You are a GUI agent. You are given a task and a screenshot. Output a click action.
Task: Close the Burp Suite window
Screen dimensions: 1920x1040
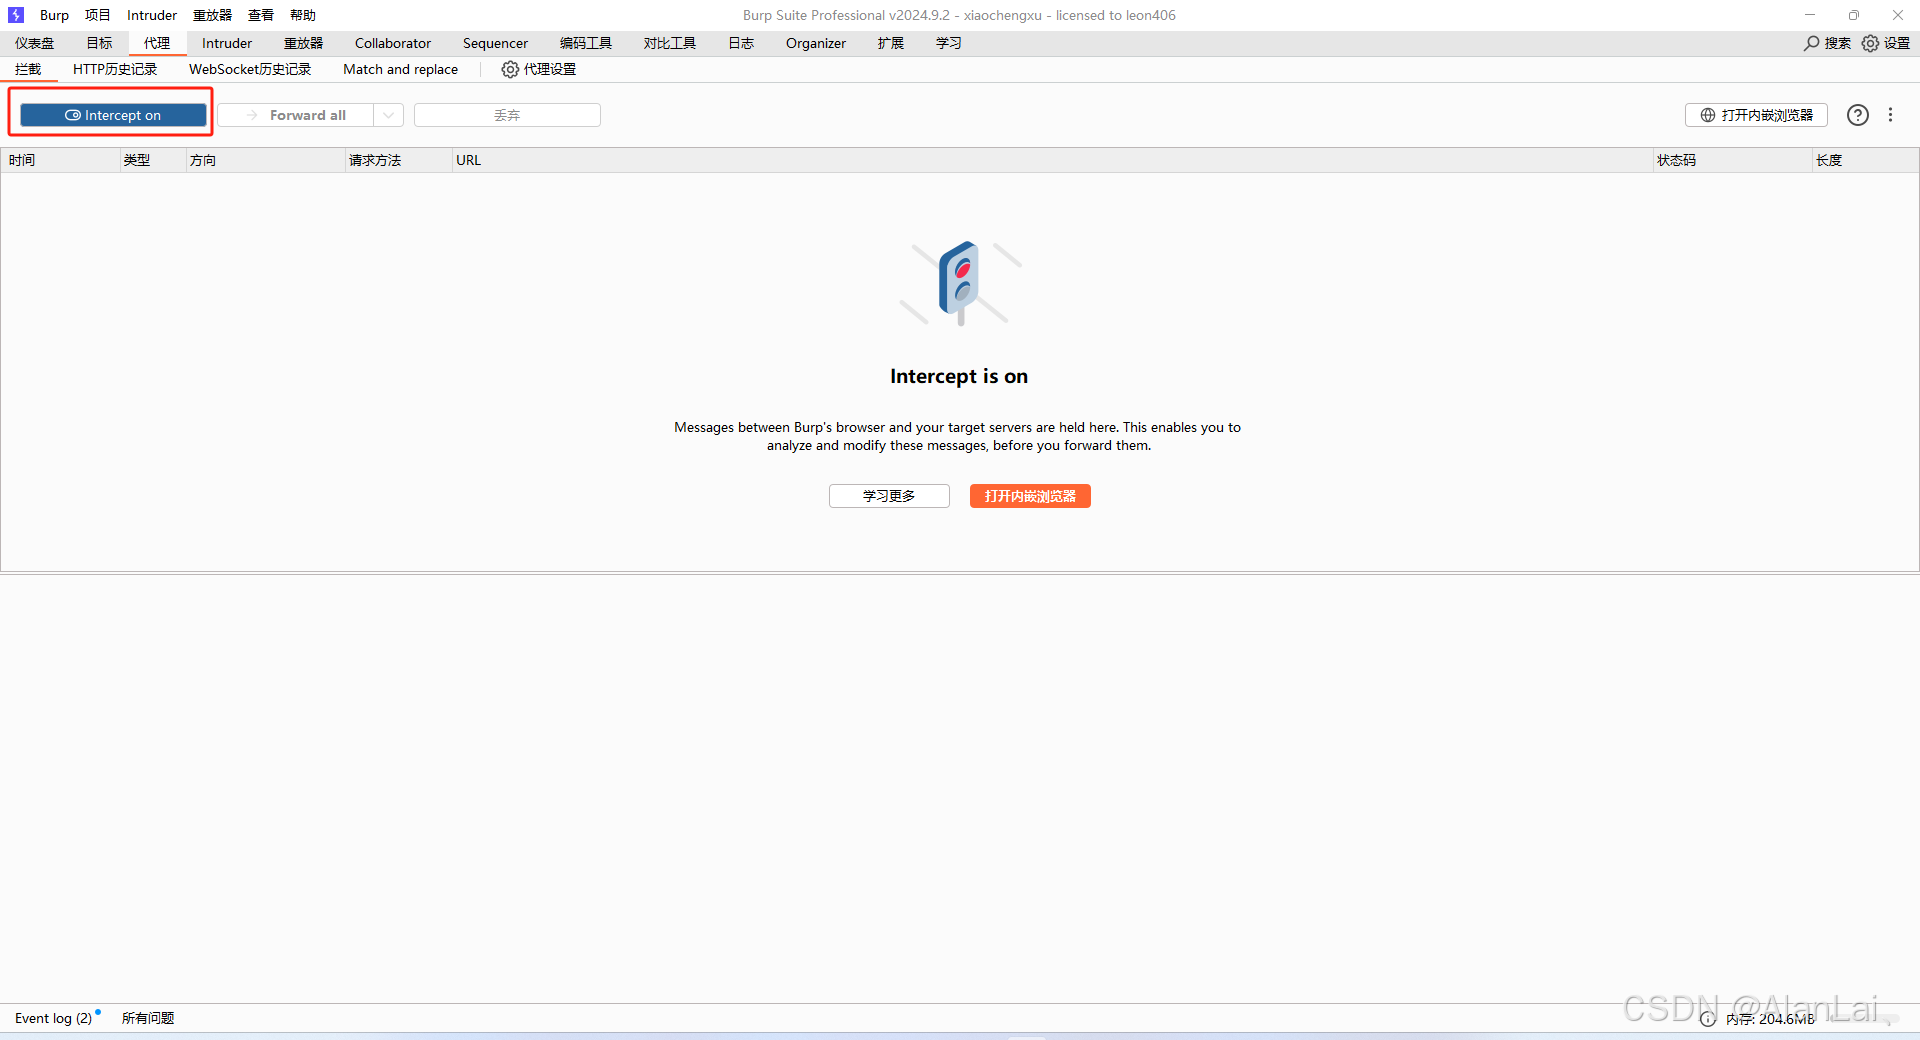[1898, 15]
